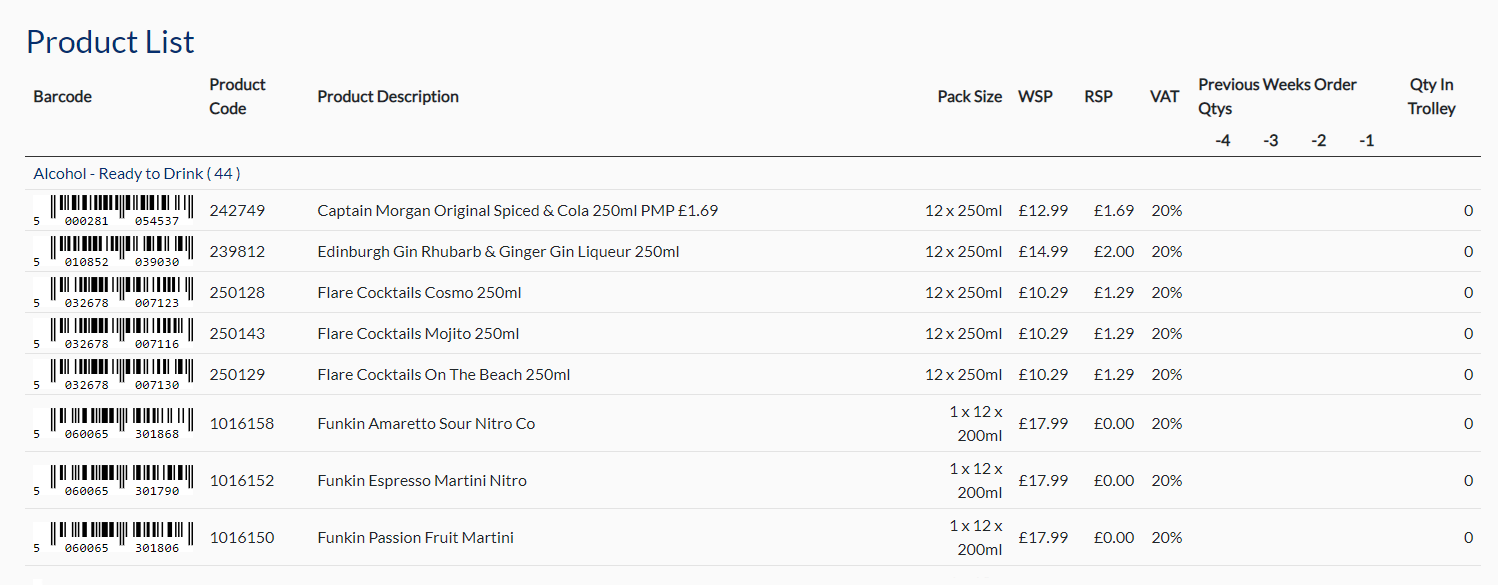Click the Flare Cocktails Cosmo barcode
The width and height of the screenshot is (1498, 585).
114,293
